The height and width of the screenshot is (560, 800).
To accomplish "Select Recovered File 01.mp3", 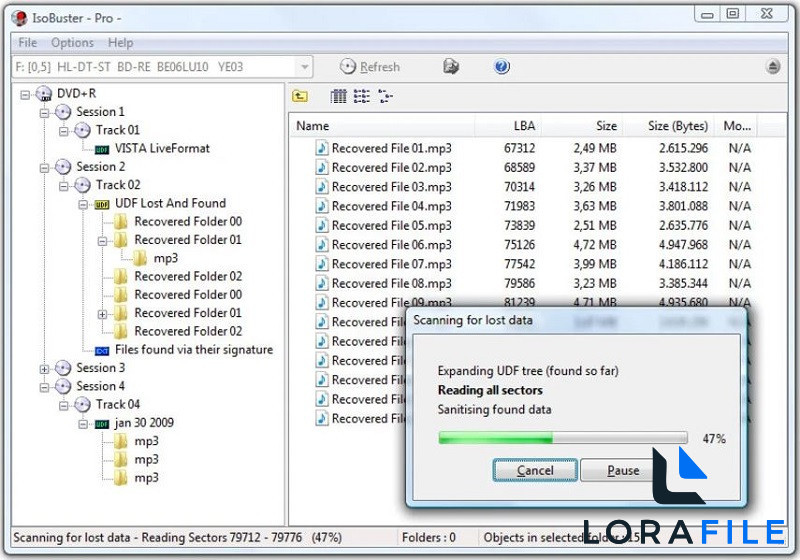I will coord(391,148).
